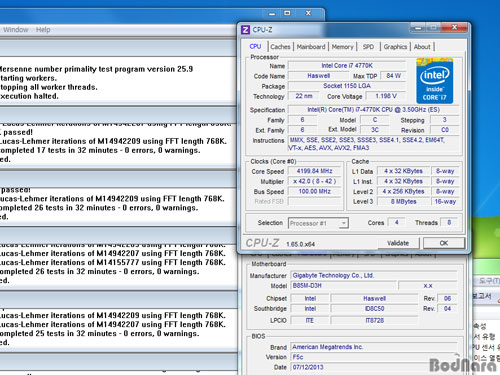Click the LPCIO value 'IT8728' in rear CPU-Z

tap(374, 320)
